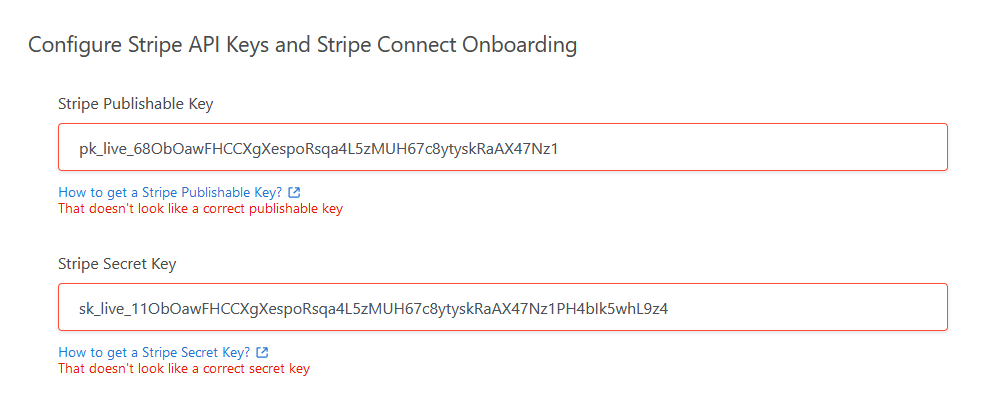Click the "Stripe Secret Key" field label
1003x418 pixels.
pyautogui.click(x=117, y=264)
